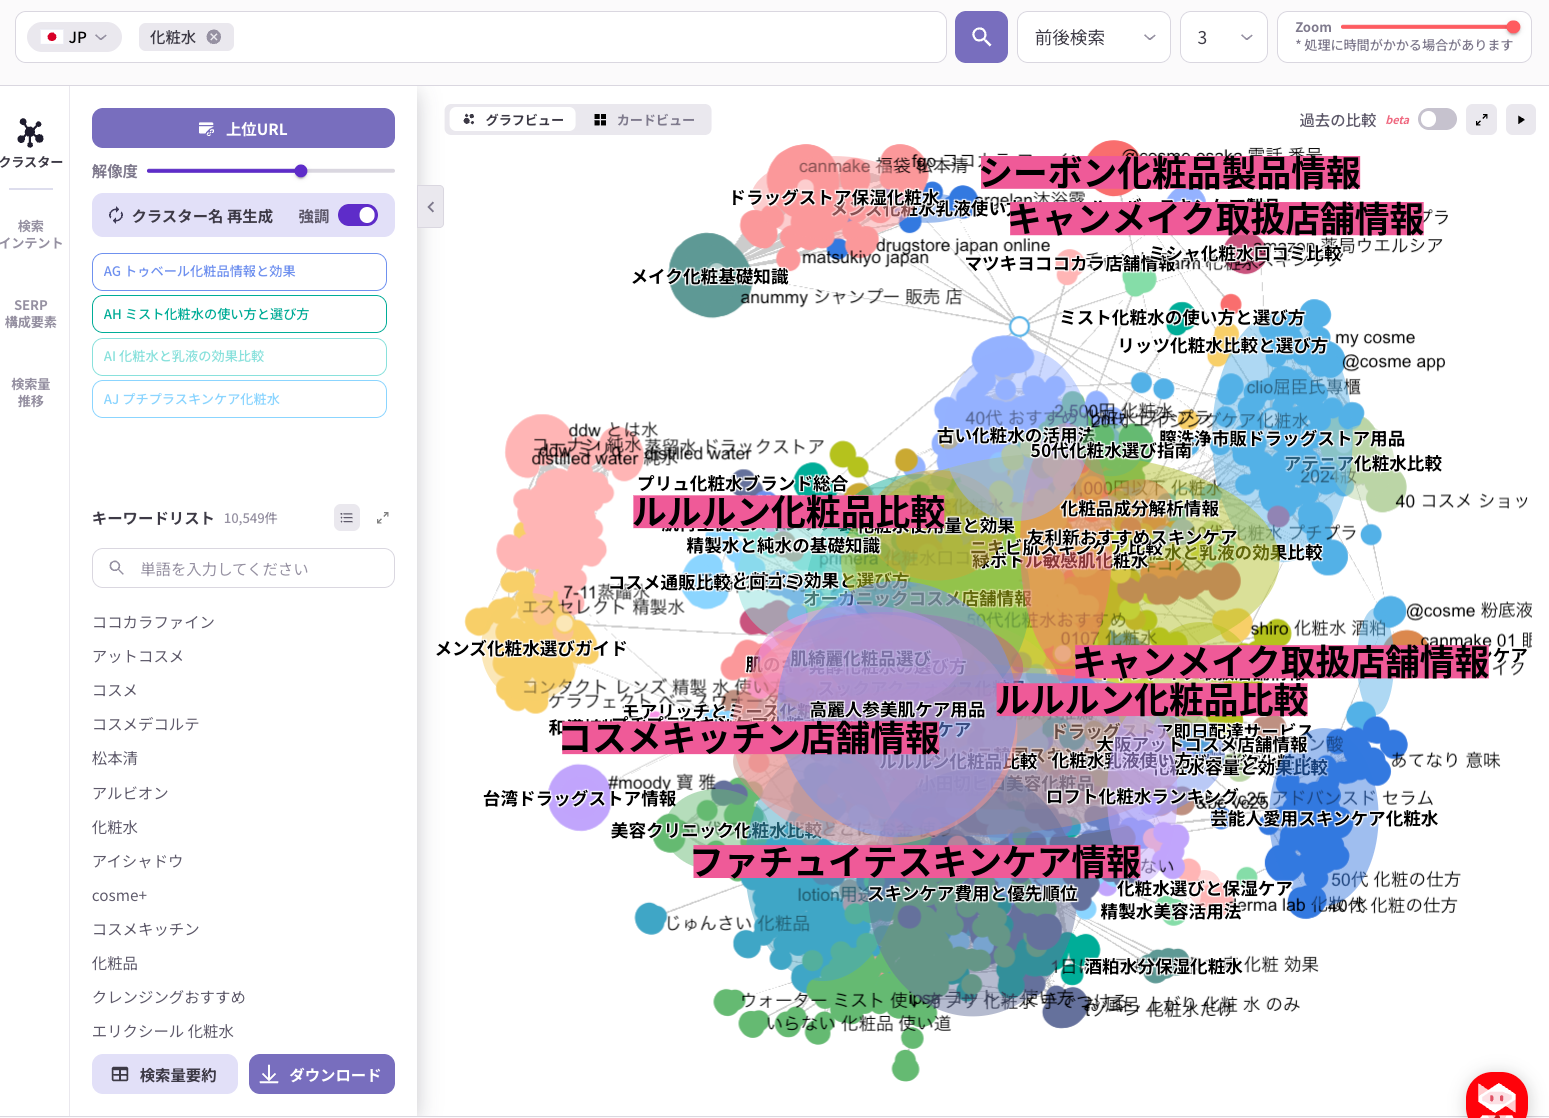Click the purple search magnifier button

click(x=981, y=37)
